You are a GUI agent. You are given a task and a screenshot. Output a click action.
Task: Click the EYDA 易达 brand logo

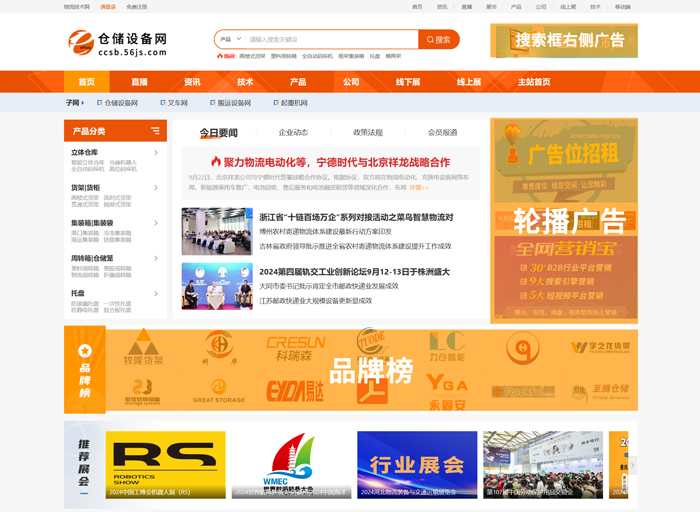tap(292, 386)
